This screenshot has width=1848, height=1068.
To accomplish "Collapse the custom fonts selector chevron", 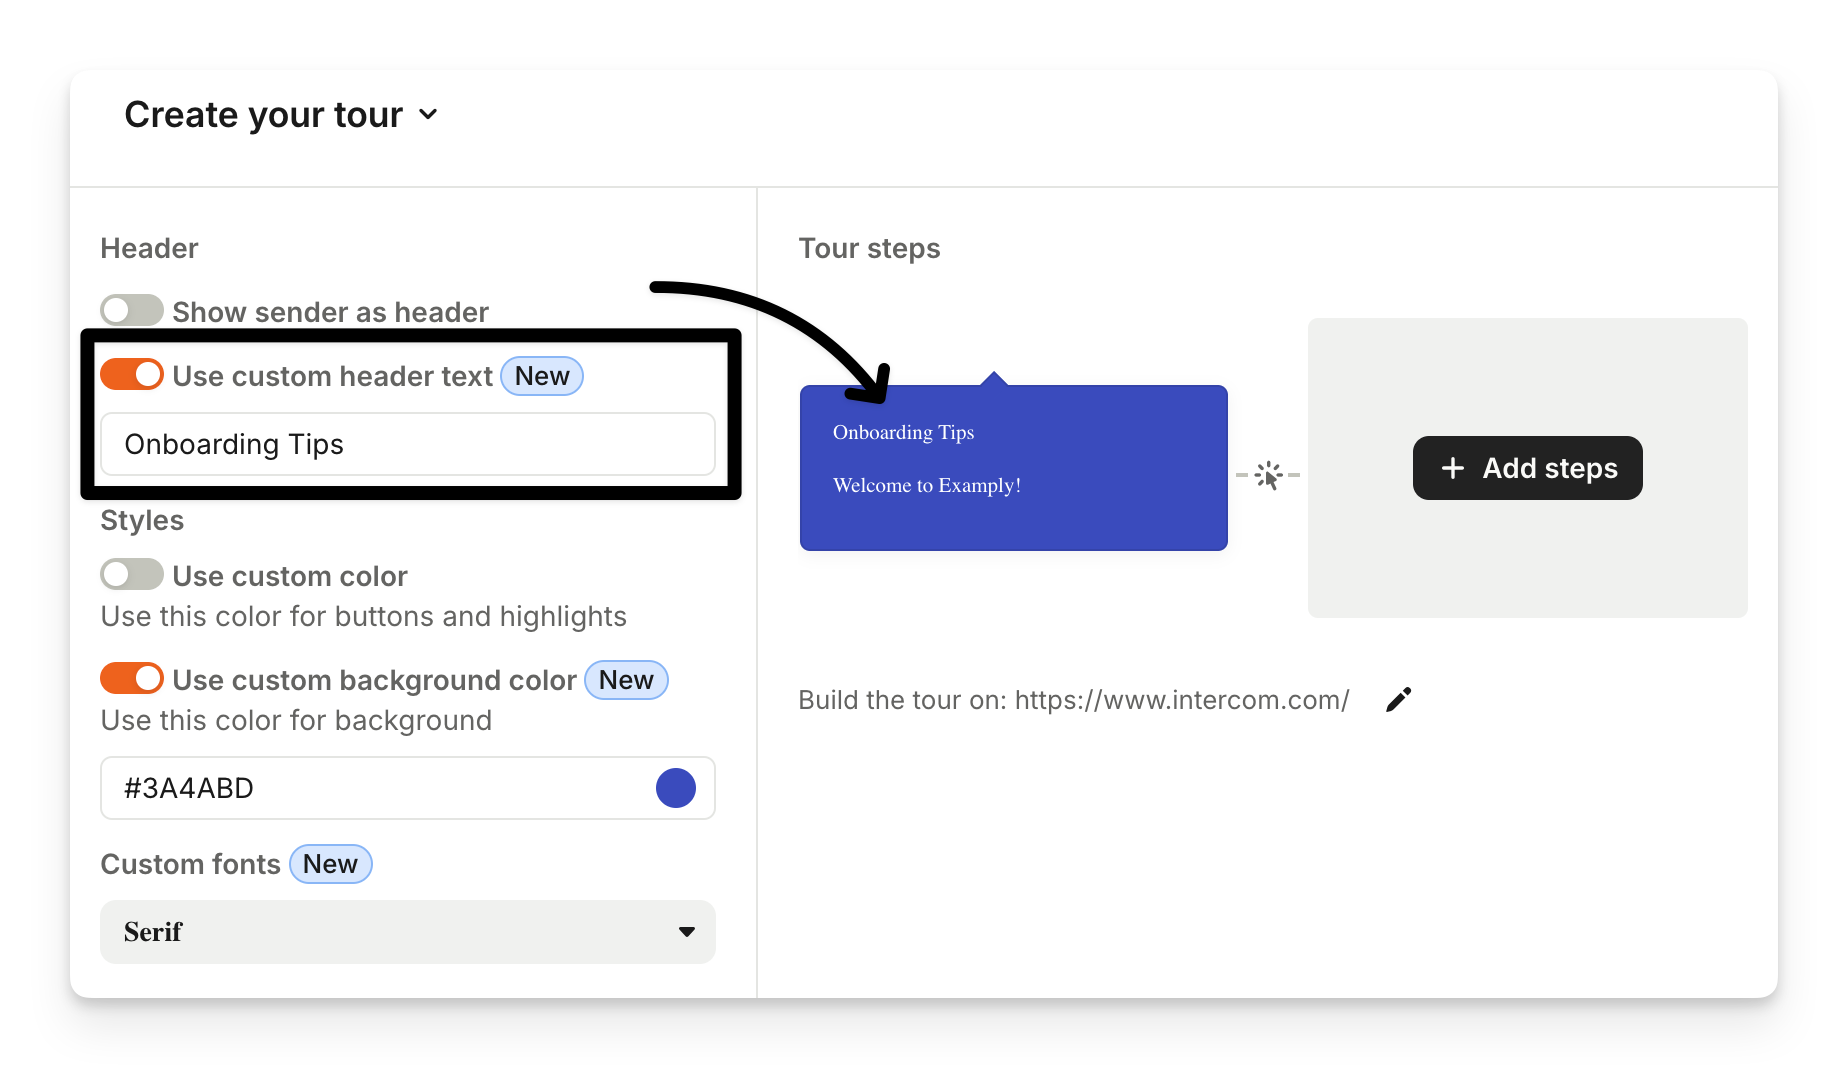I will tap(686, 932).
